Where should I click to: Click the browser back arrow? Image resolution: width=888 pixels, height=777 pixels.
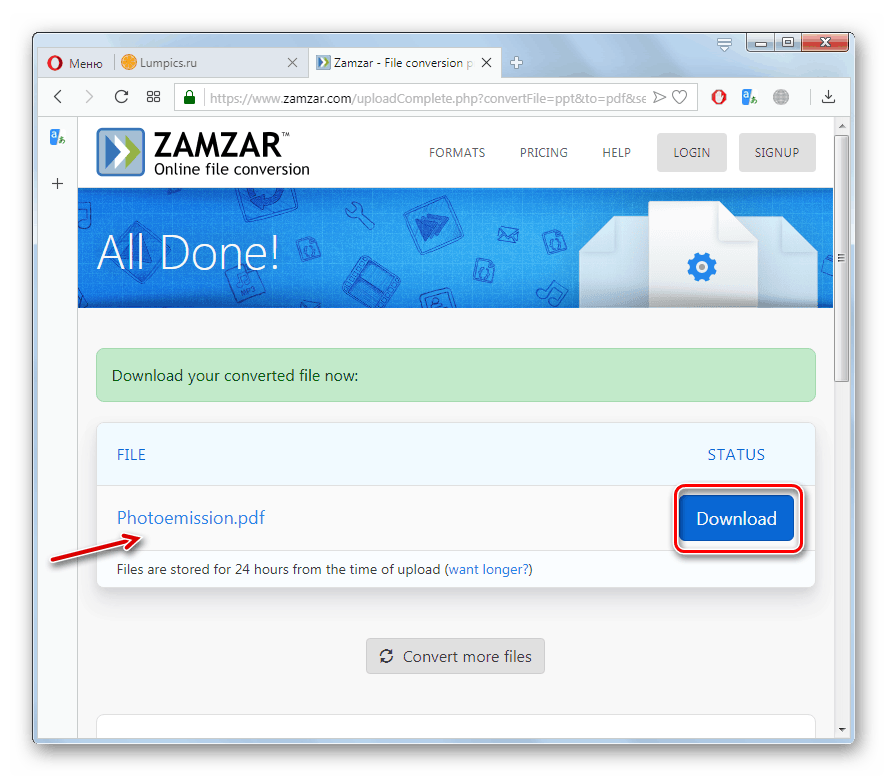pyautogui.click(x=58, y=97)
